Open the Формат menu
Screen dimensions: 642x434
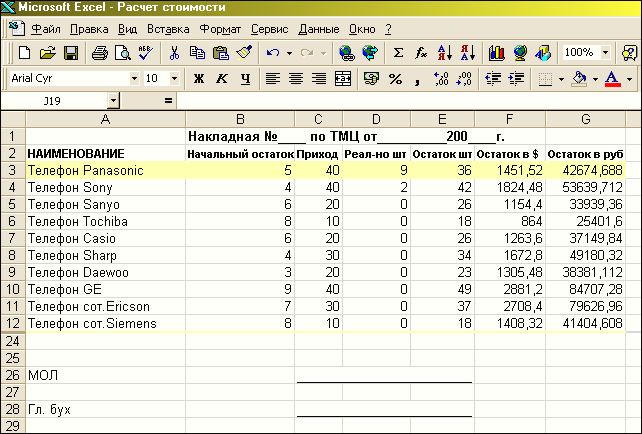[220, 29]
